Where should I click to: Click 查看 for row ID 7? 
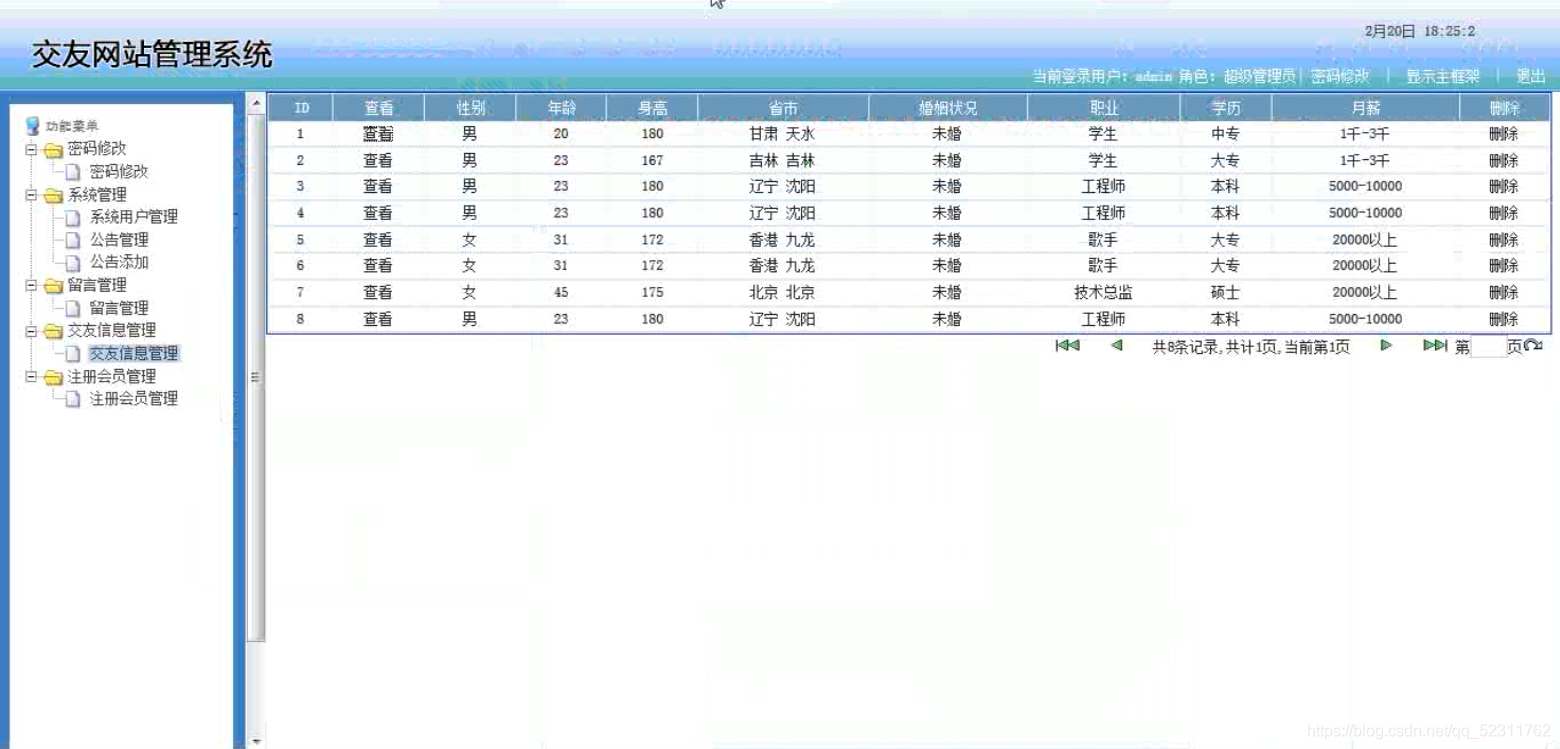[x=378, y=293]
